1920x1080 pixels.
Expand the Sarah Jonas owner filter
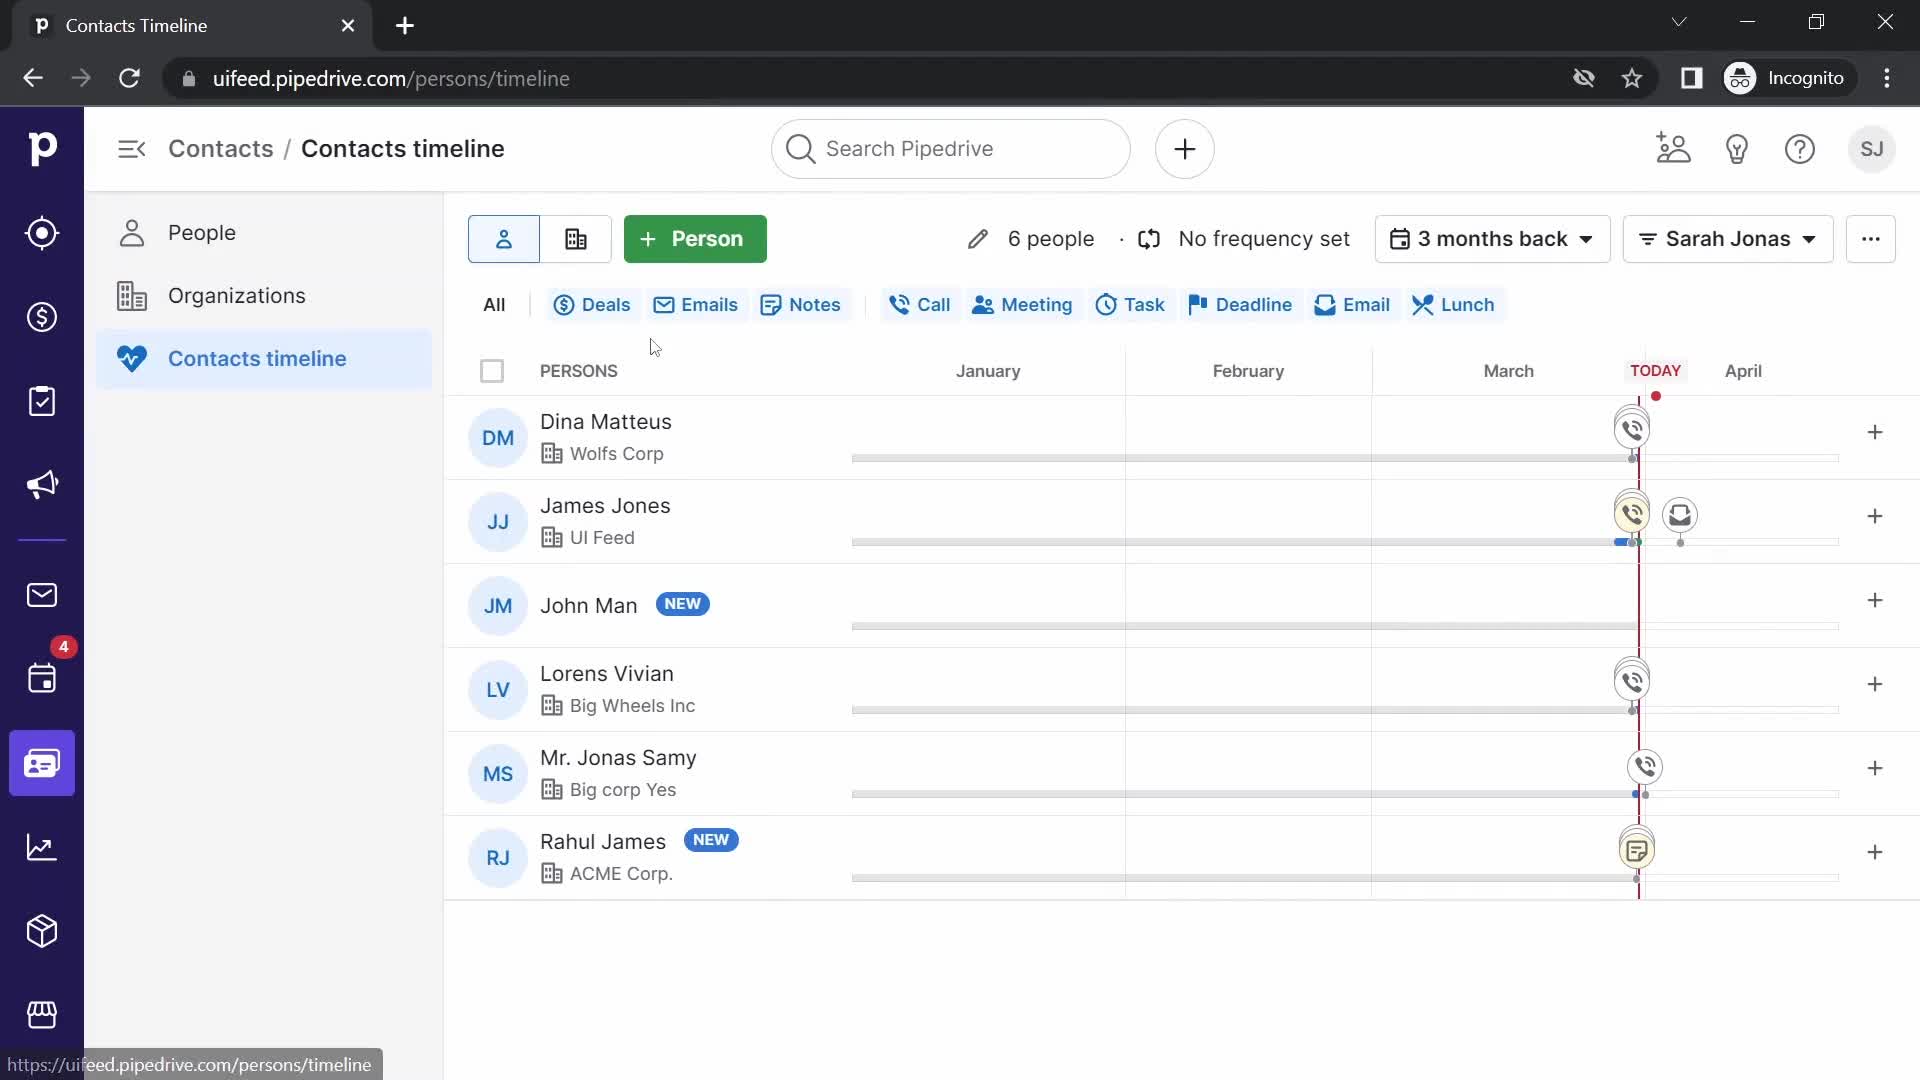[1728, 239]
